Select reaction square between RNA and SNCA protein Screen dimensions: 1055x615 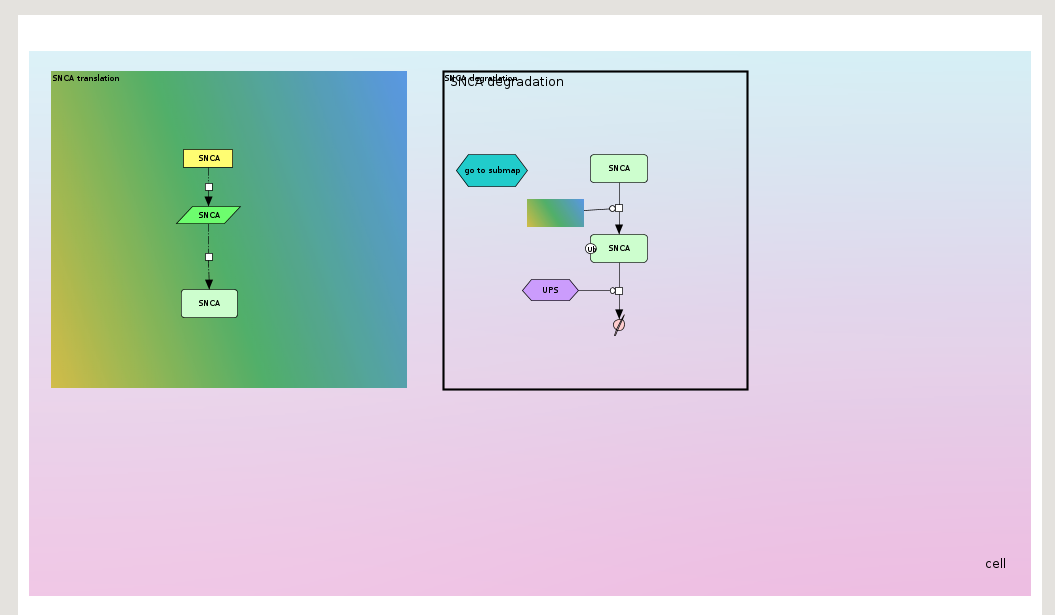pos(209,257)
